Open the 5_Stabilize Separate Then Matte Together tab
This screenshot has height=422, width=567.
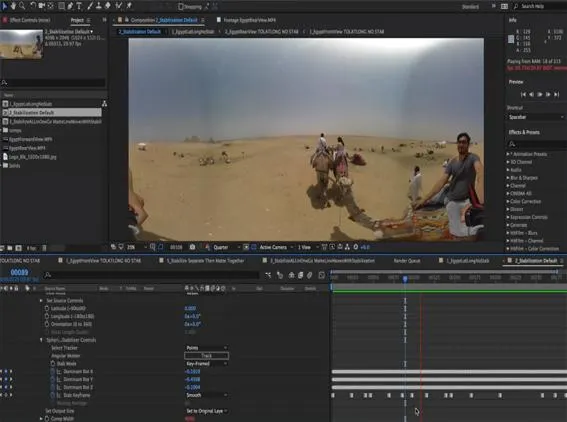tap(205, 261)
